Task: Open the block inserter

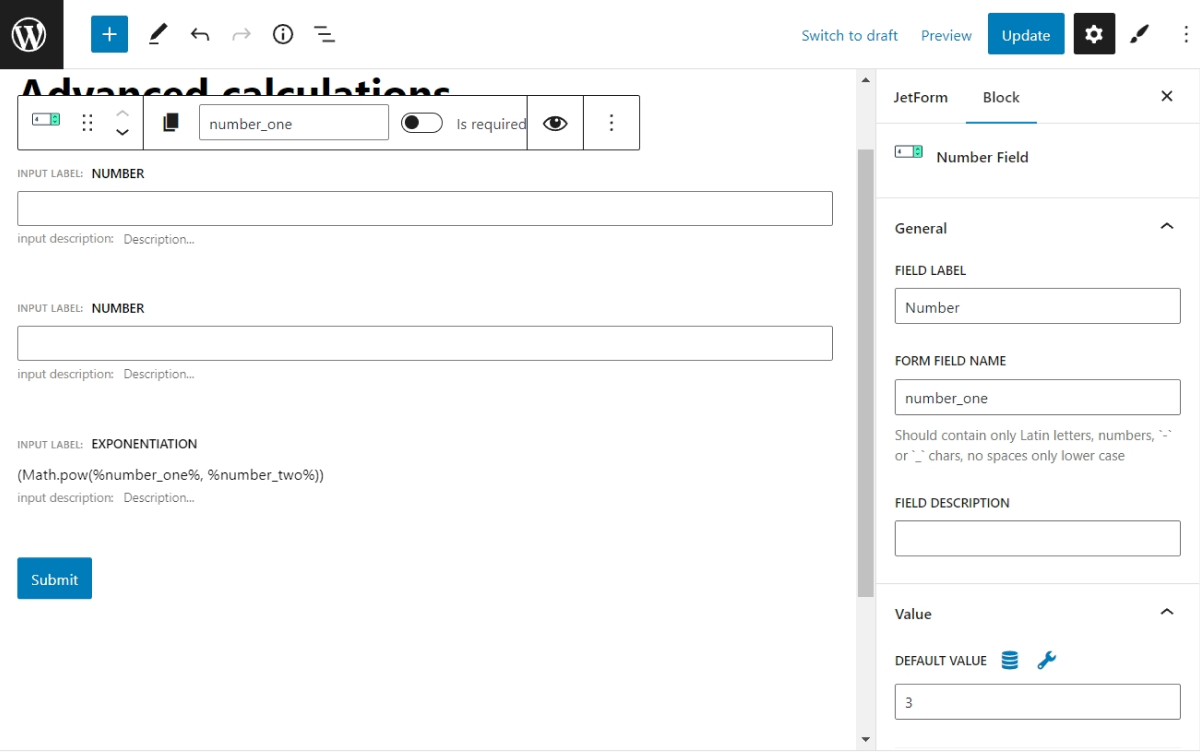Action: pos(109,33)
